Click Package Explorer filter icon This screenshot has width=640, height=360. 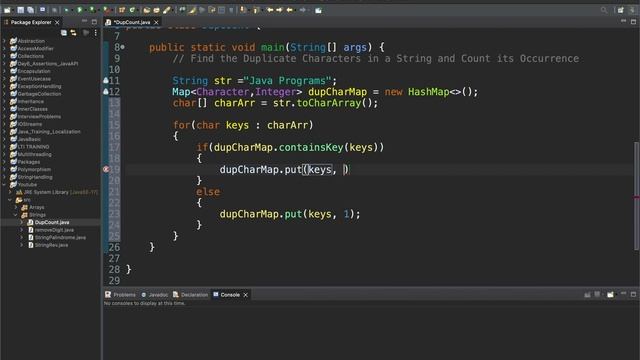coord(86,33)
